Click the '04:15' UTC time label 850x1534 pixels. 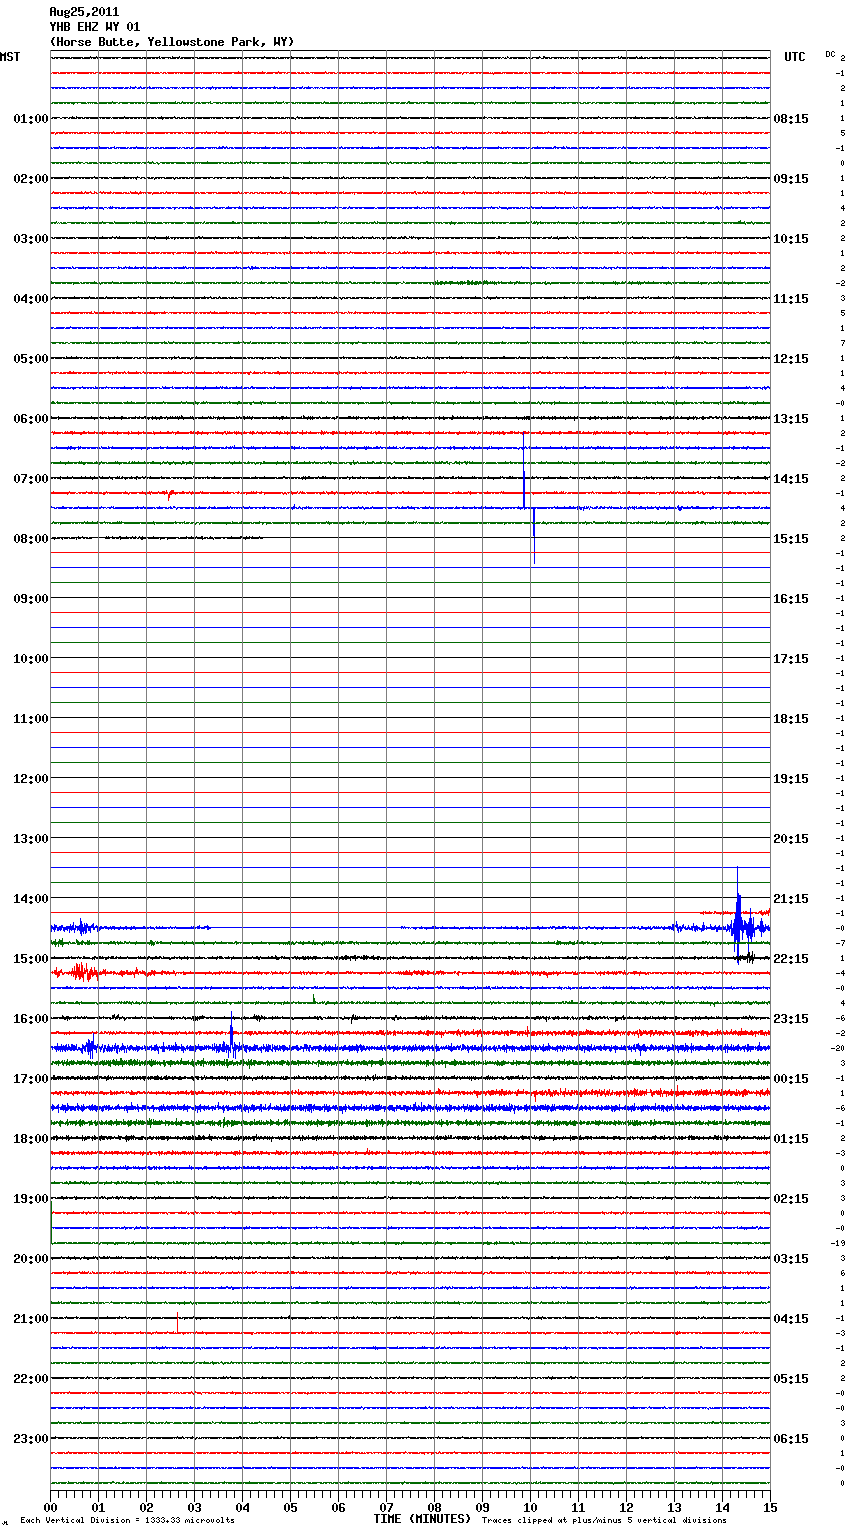791,1319
